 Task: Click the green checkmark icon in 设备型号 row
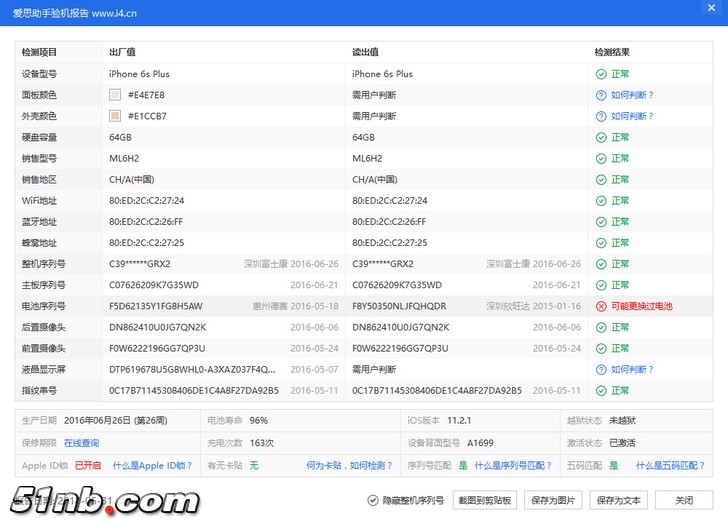pyautogui.click(x=601, y=74)
